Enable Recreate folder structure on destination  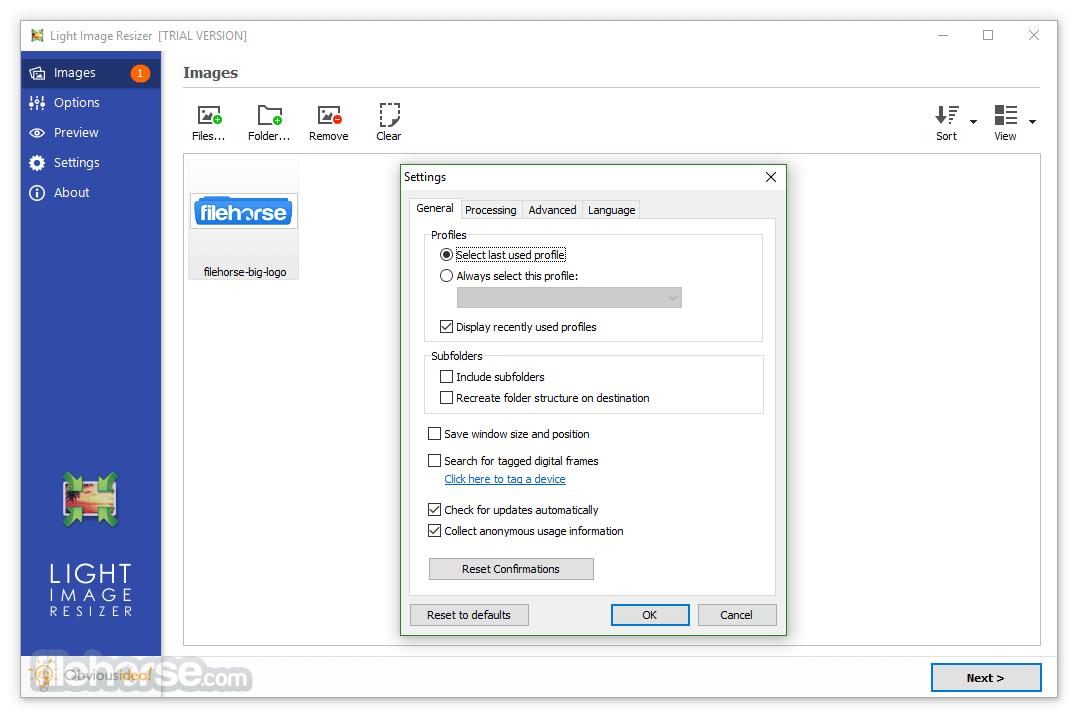pyautogui.click(x=446, y=398)
